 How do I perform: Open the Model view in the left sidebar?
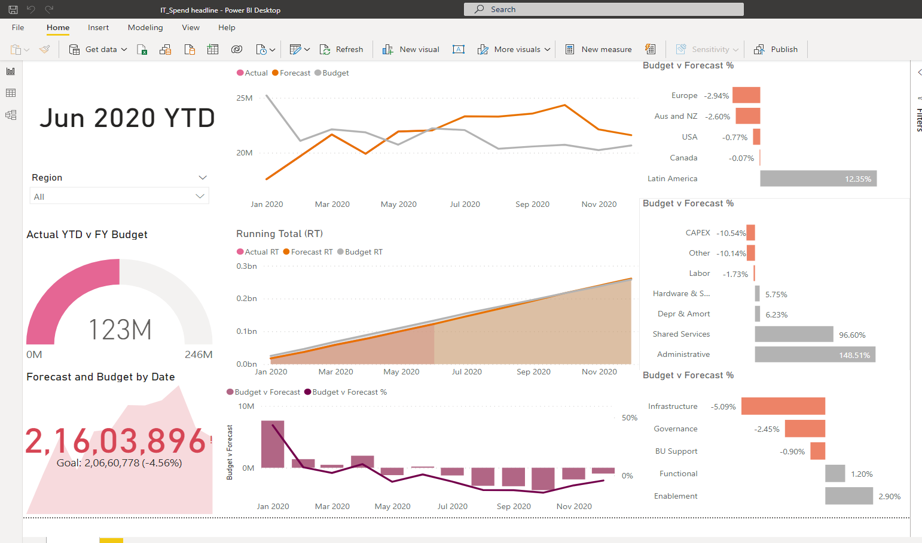[11, 115]
